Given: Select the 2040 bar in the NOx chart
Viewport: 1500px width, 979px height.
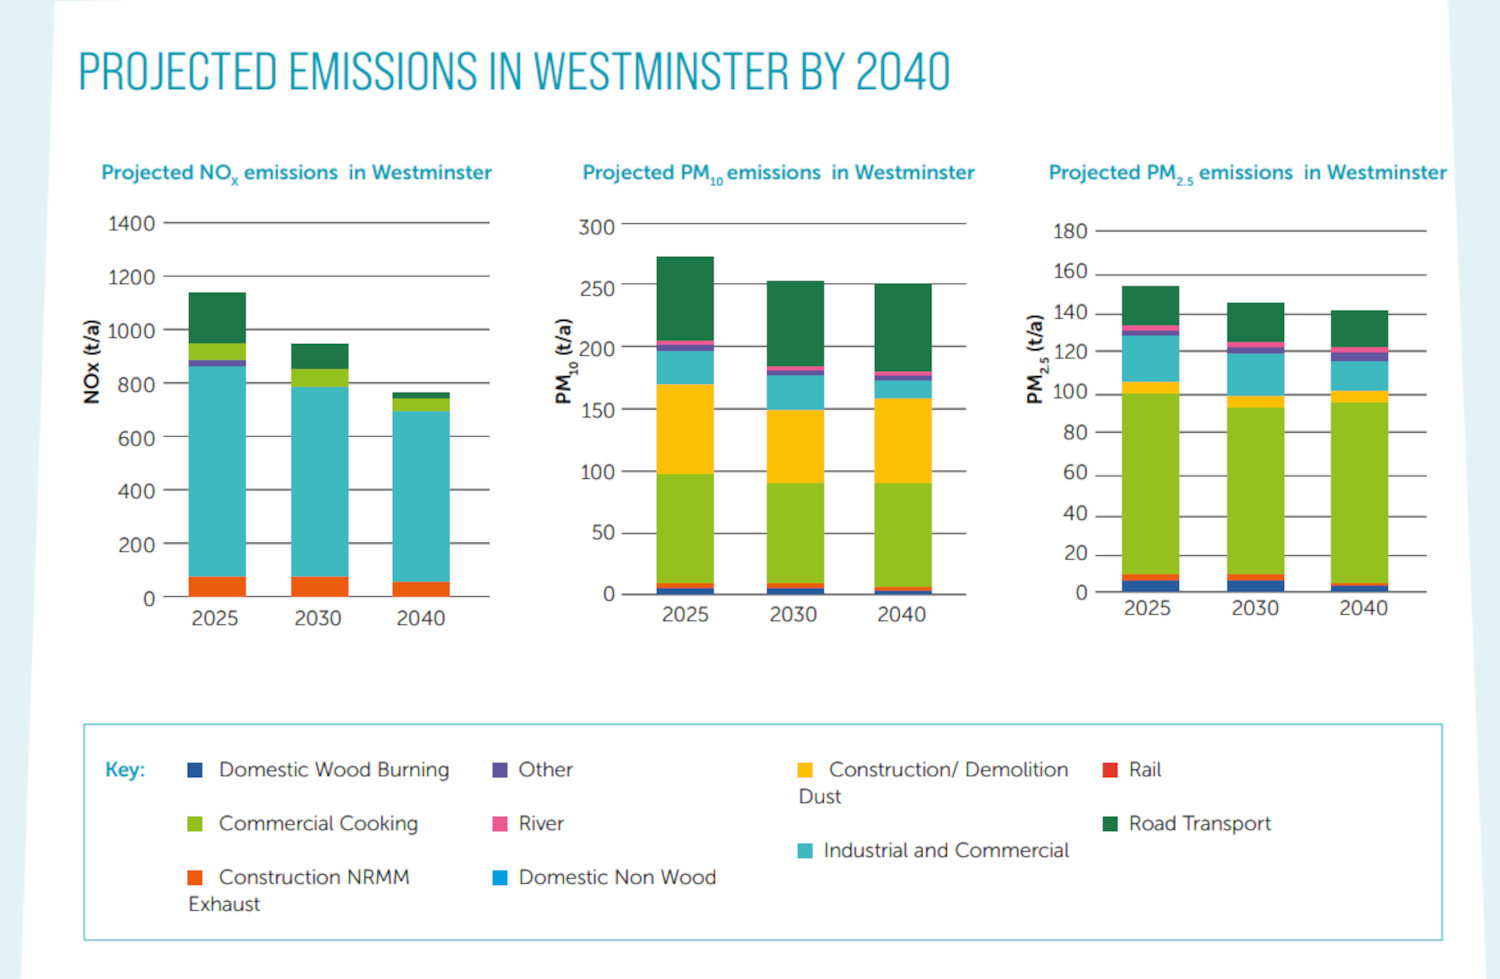Looking at the screenshot, I should [x=421, y=495].
